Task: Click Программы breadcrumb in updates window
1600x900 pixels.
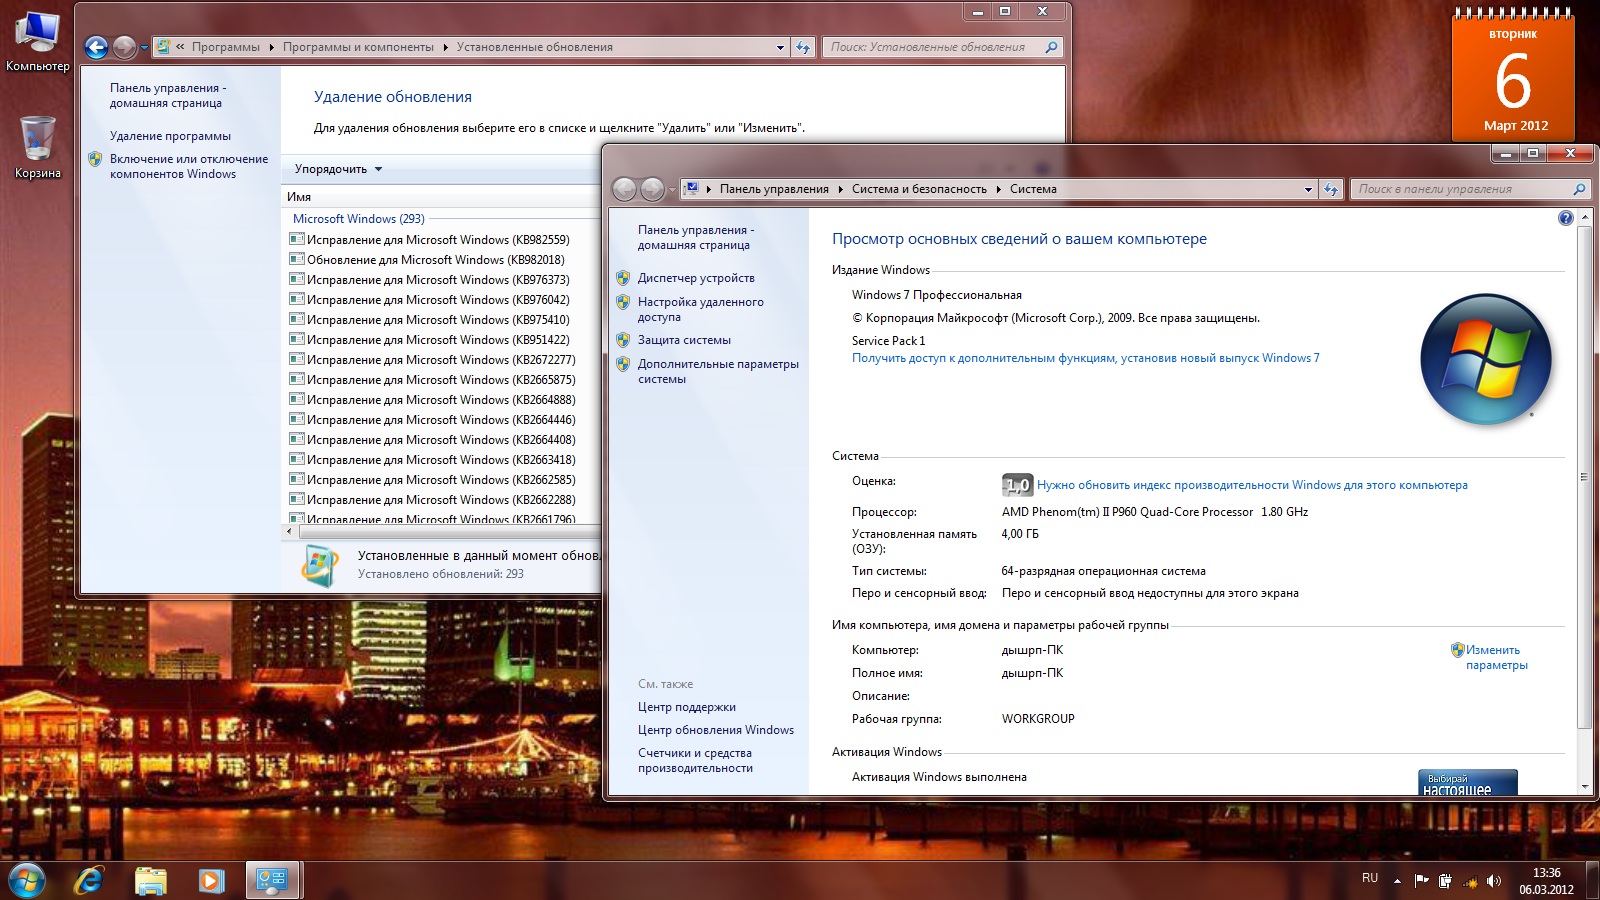Action: tap(226, 47)
